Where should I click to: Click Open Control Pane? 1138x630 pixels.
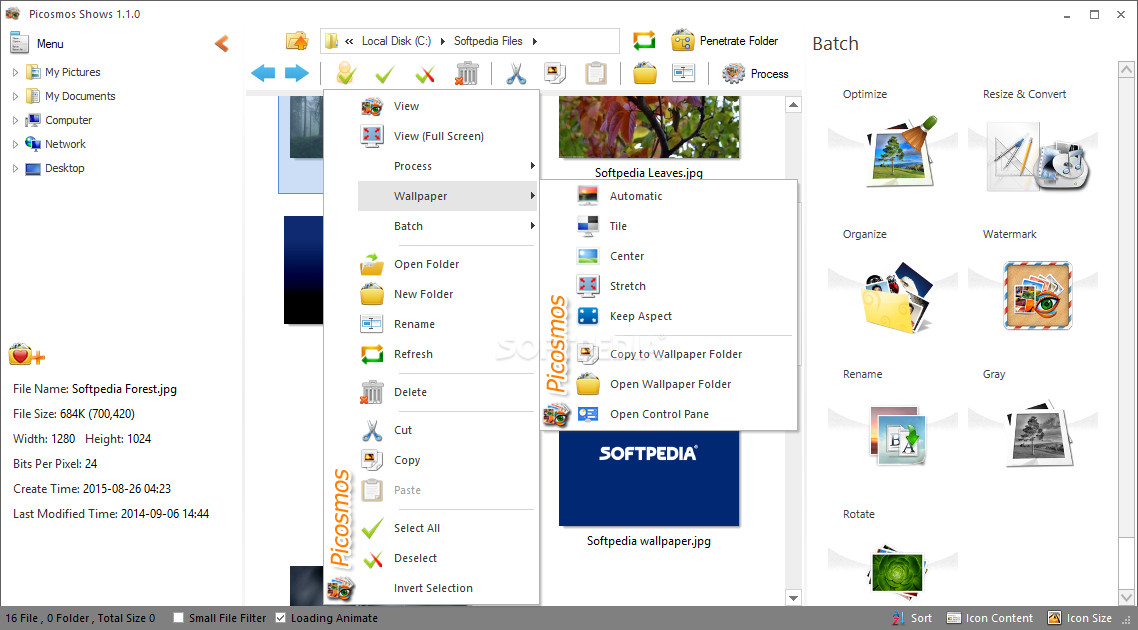[x=684, y=414]
